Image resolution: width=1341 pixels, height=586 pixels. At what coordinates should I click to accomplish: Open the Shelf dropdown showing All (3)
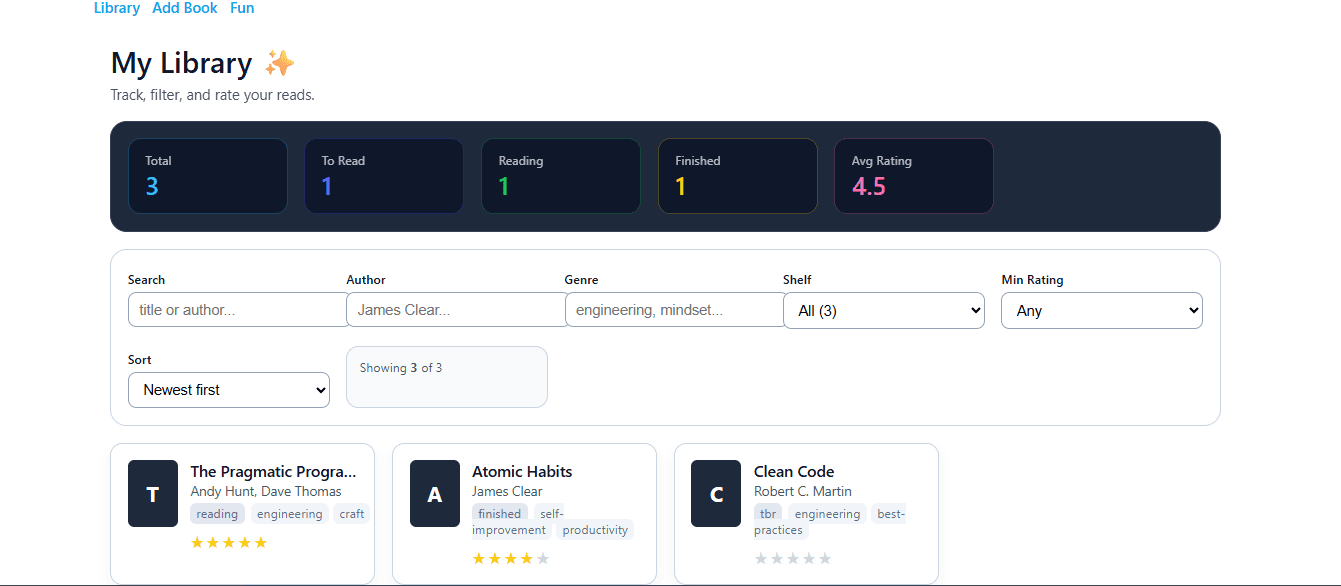point(883,311)
